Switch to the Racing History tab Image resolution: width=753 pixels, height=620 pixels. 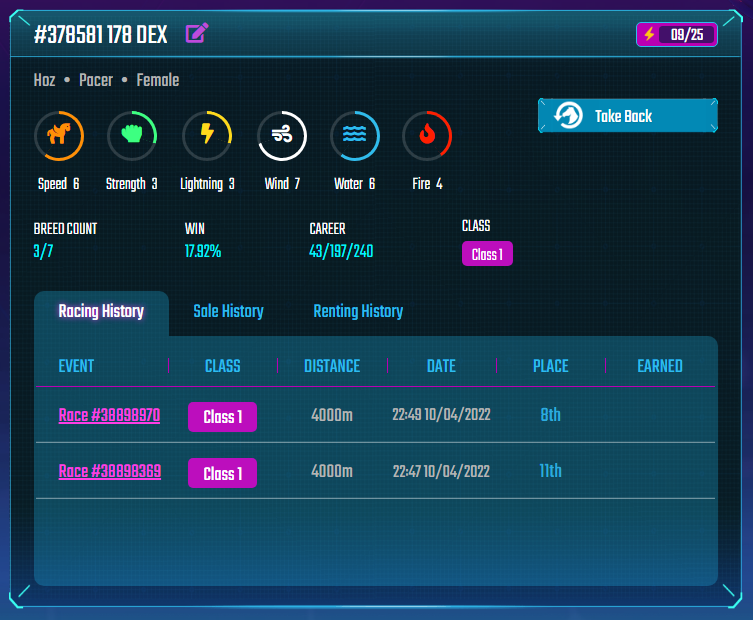(101, 311)
